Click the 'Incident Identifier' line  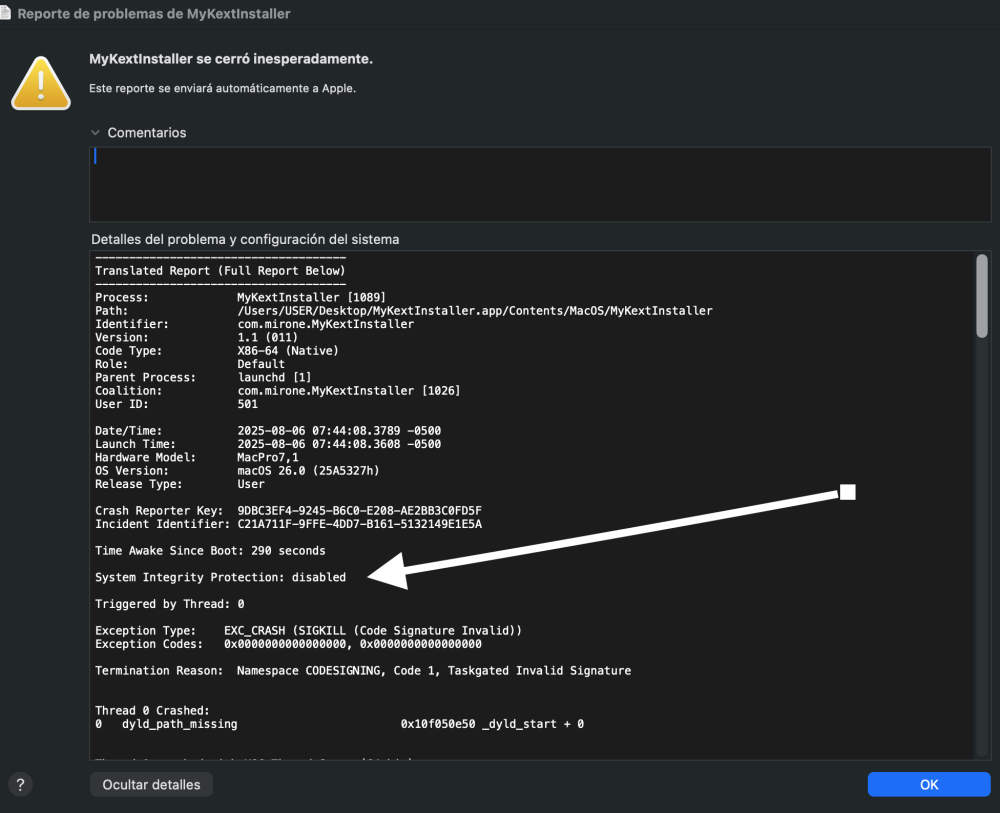(x=288, y=524)
